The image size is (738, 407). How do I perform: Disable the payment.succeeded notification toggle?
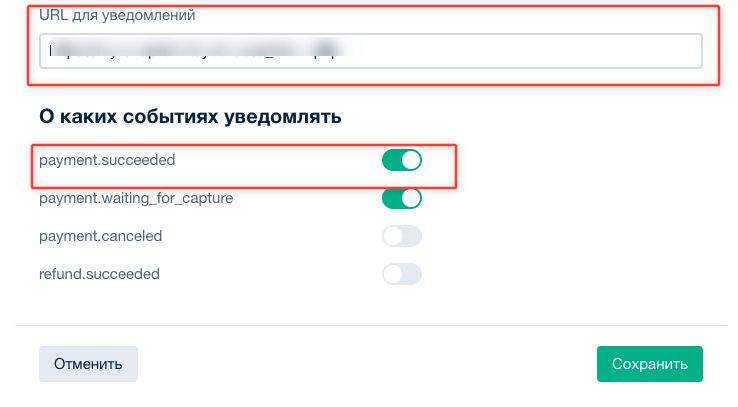point(402,161)
